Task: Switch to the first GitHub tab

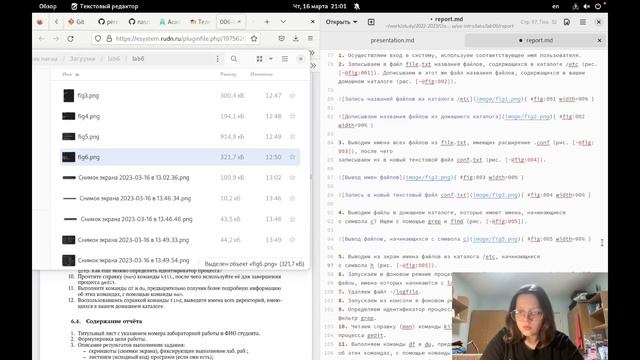Action: 108,22
